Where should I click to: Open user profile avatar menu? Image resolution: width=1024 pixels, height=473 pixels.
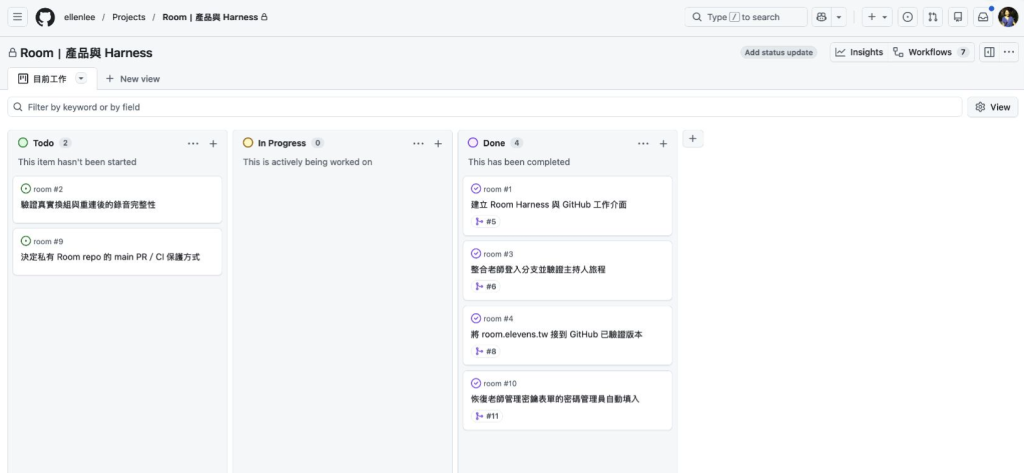[x=1008, y=17]
